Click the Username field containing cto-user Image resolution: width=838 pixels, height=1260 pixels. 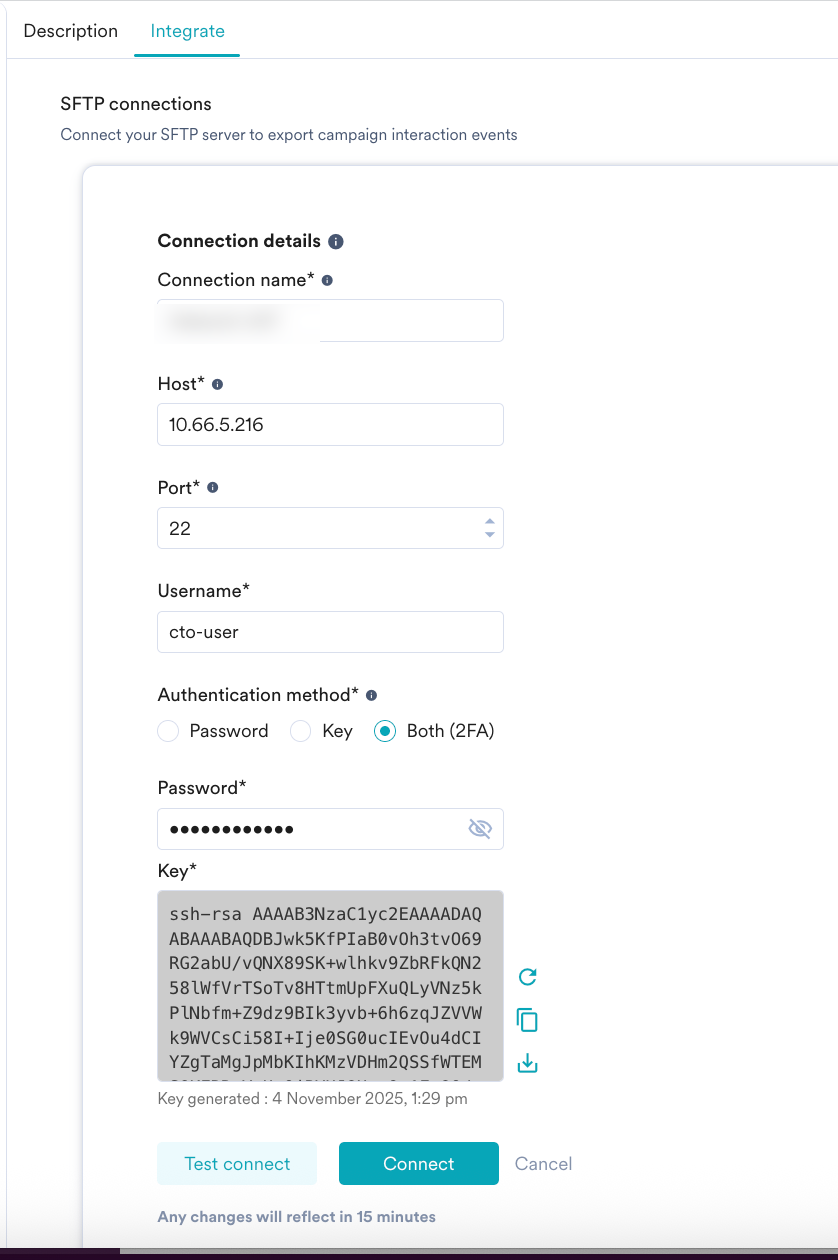click(330, 632)
